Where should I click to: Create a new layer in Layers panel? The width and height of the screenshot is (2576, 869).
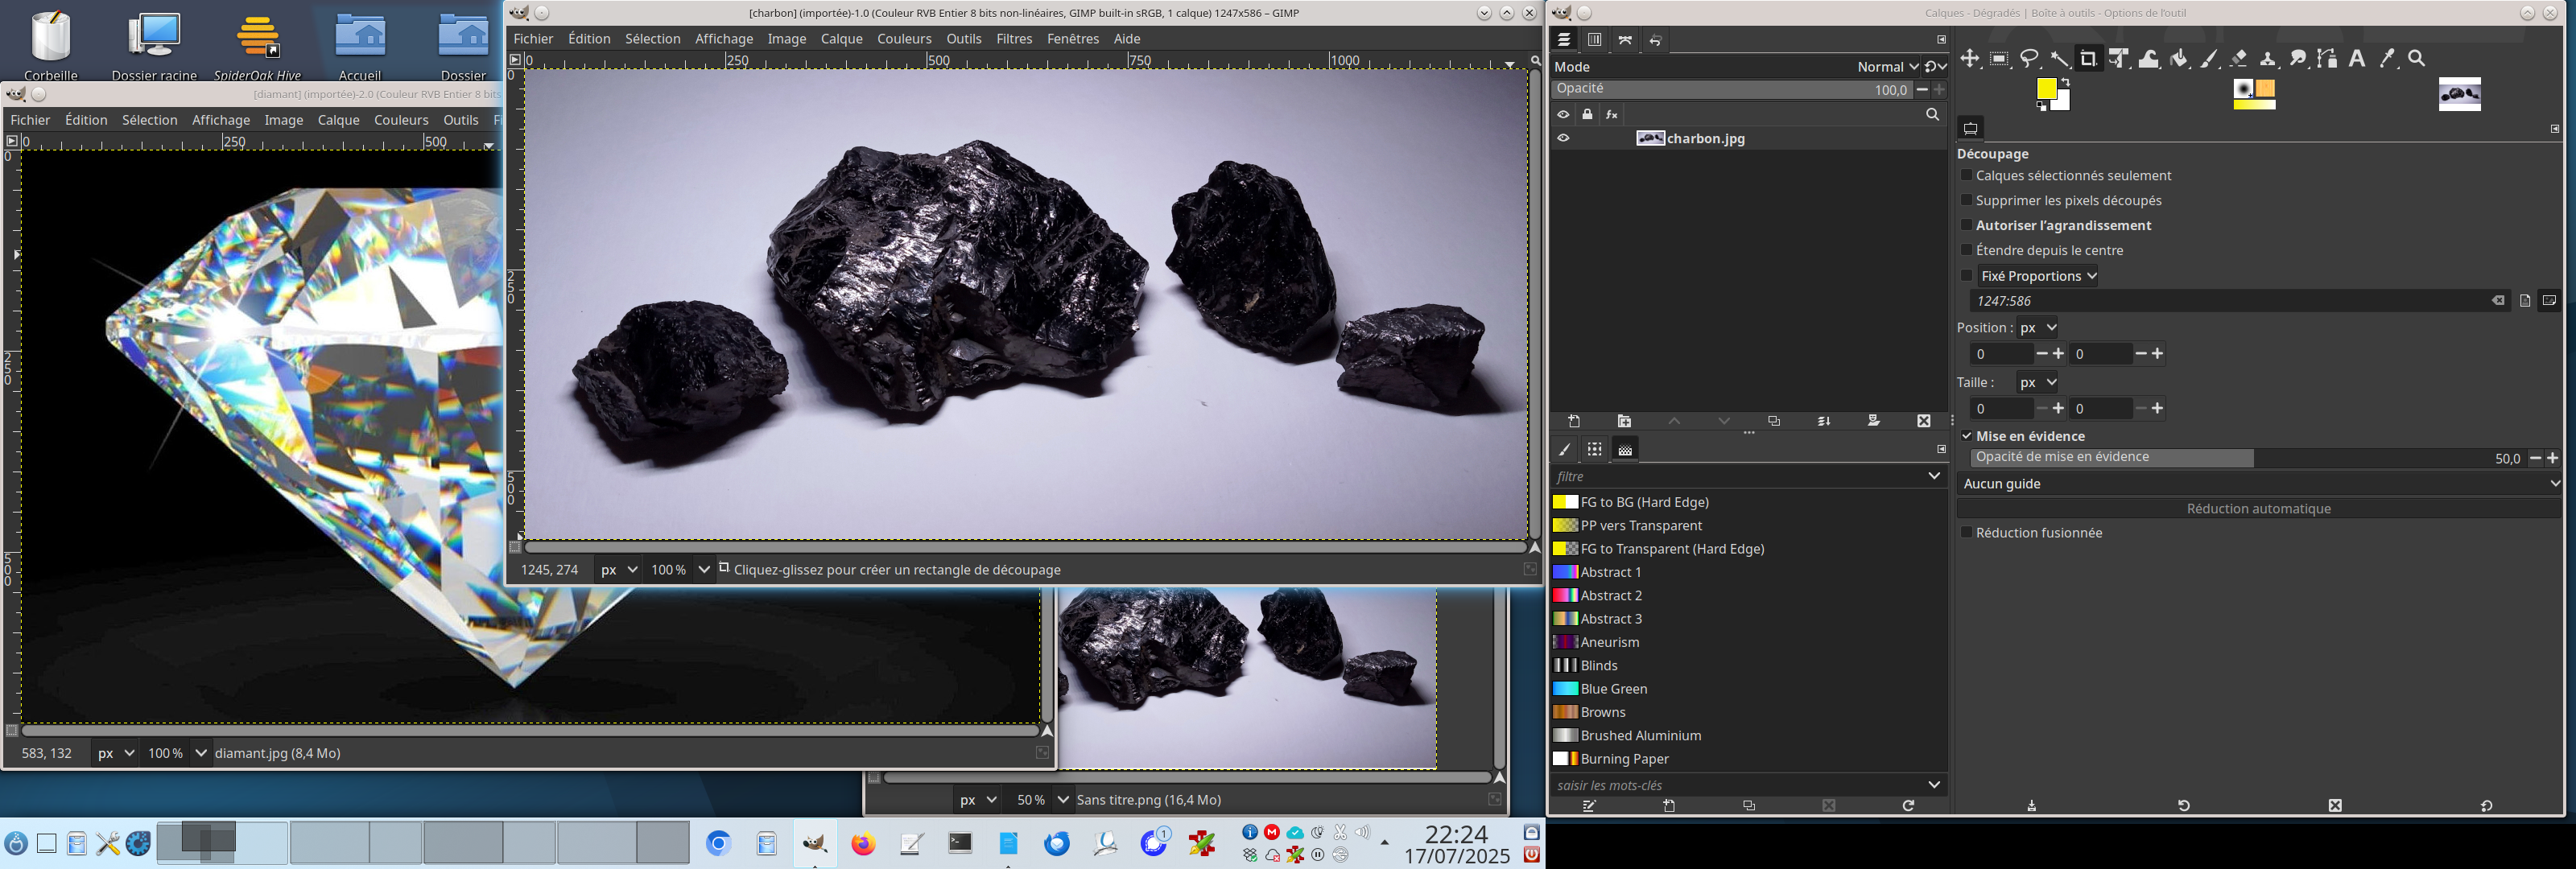pos(1574,421)
